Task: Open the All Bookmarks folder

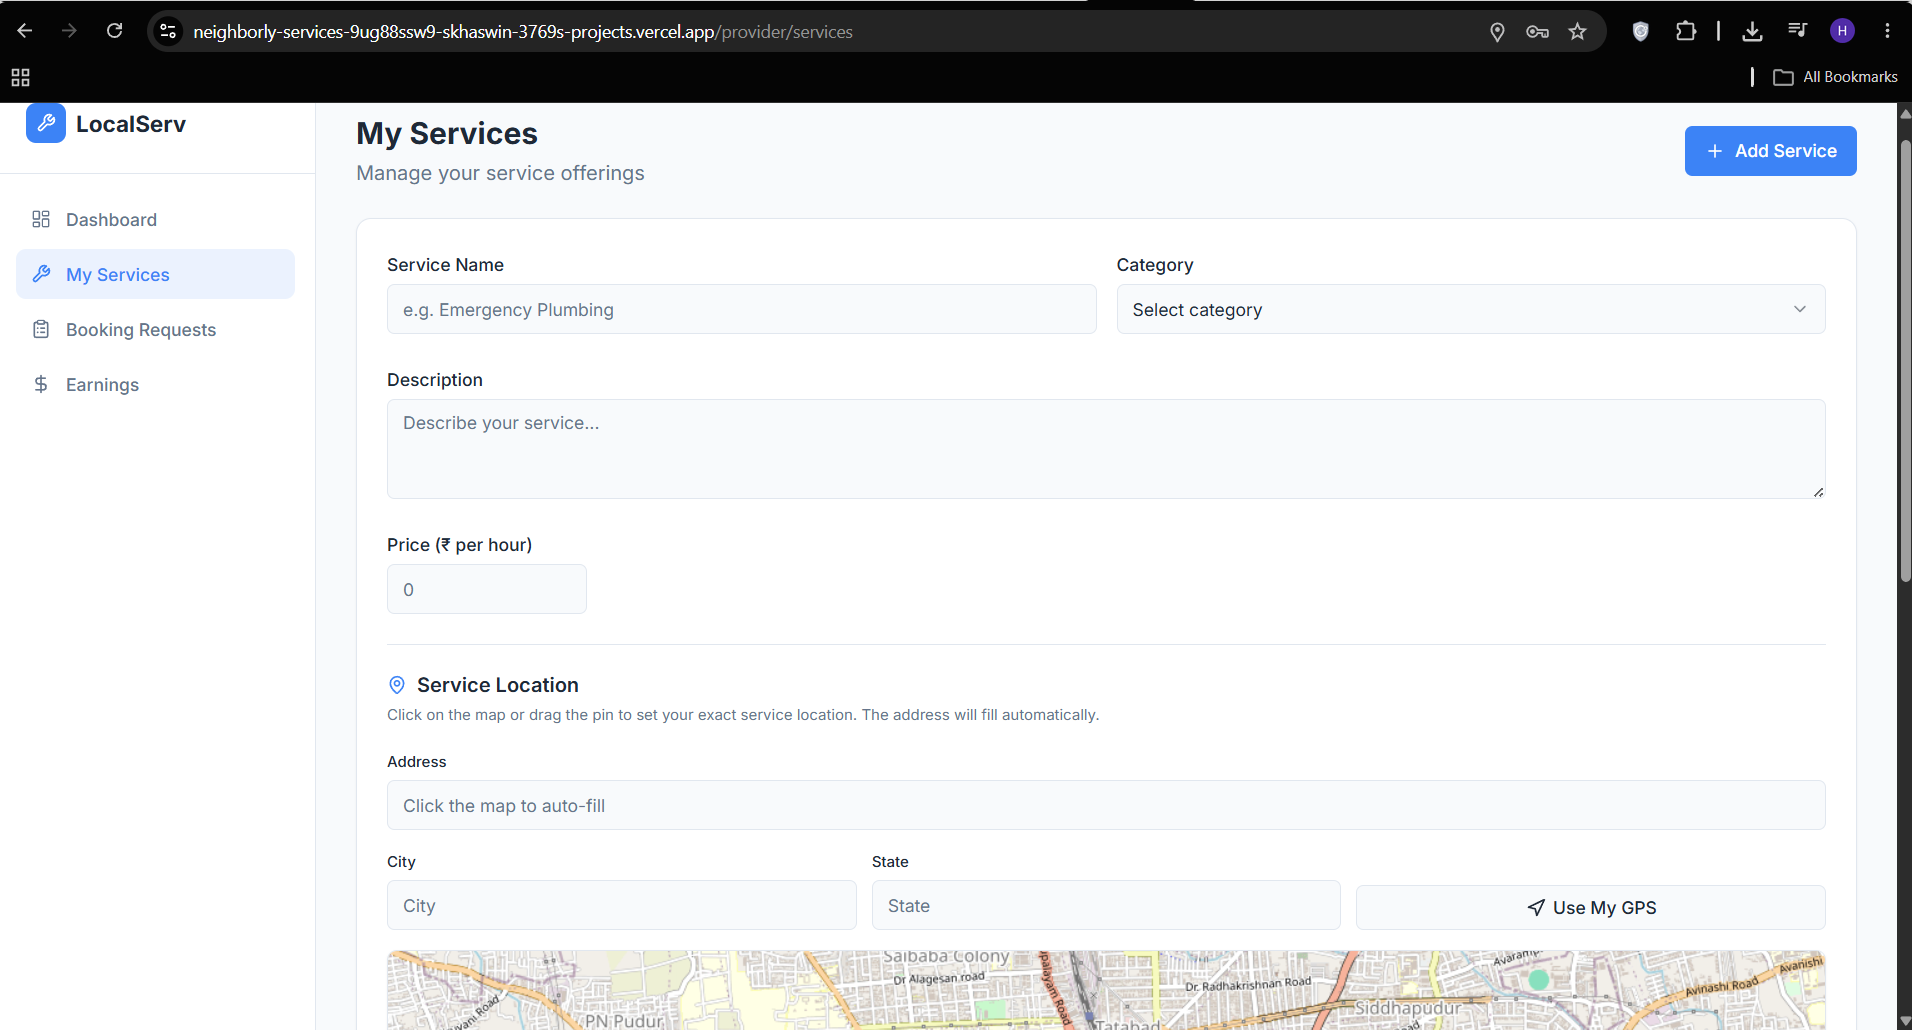Action: 1835,77
